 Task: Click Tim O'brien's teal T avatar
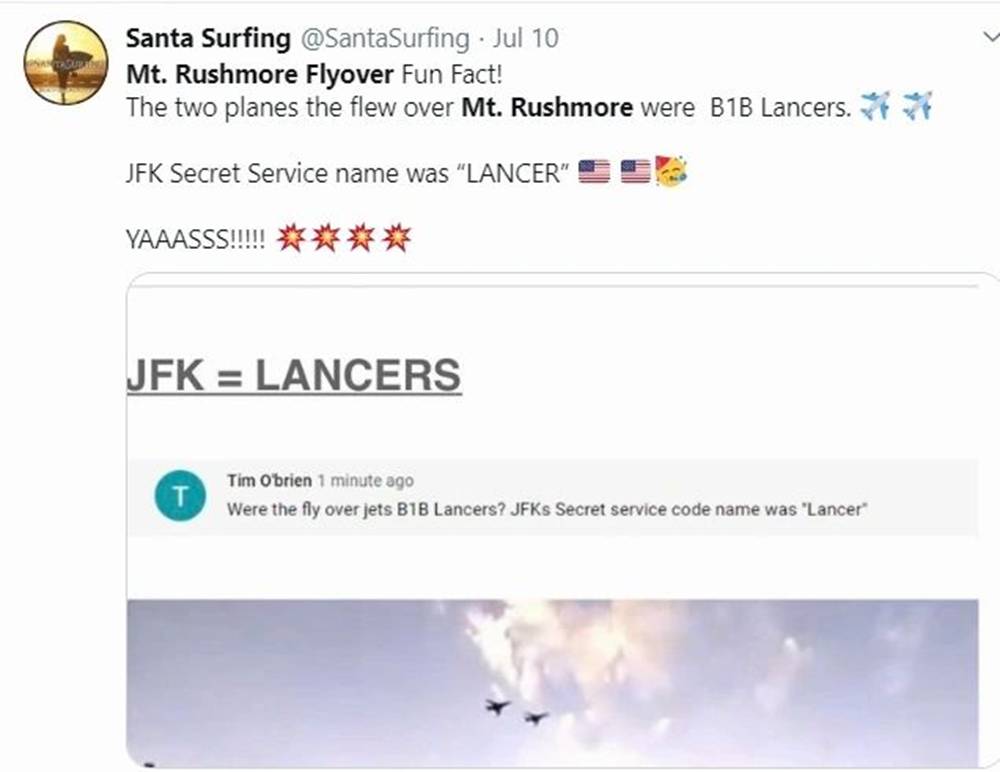(x=180, y=496)
